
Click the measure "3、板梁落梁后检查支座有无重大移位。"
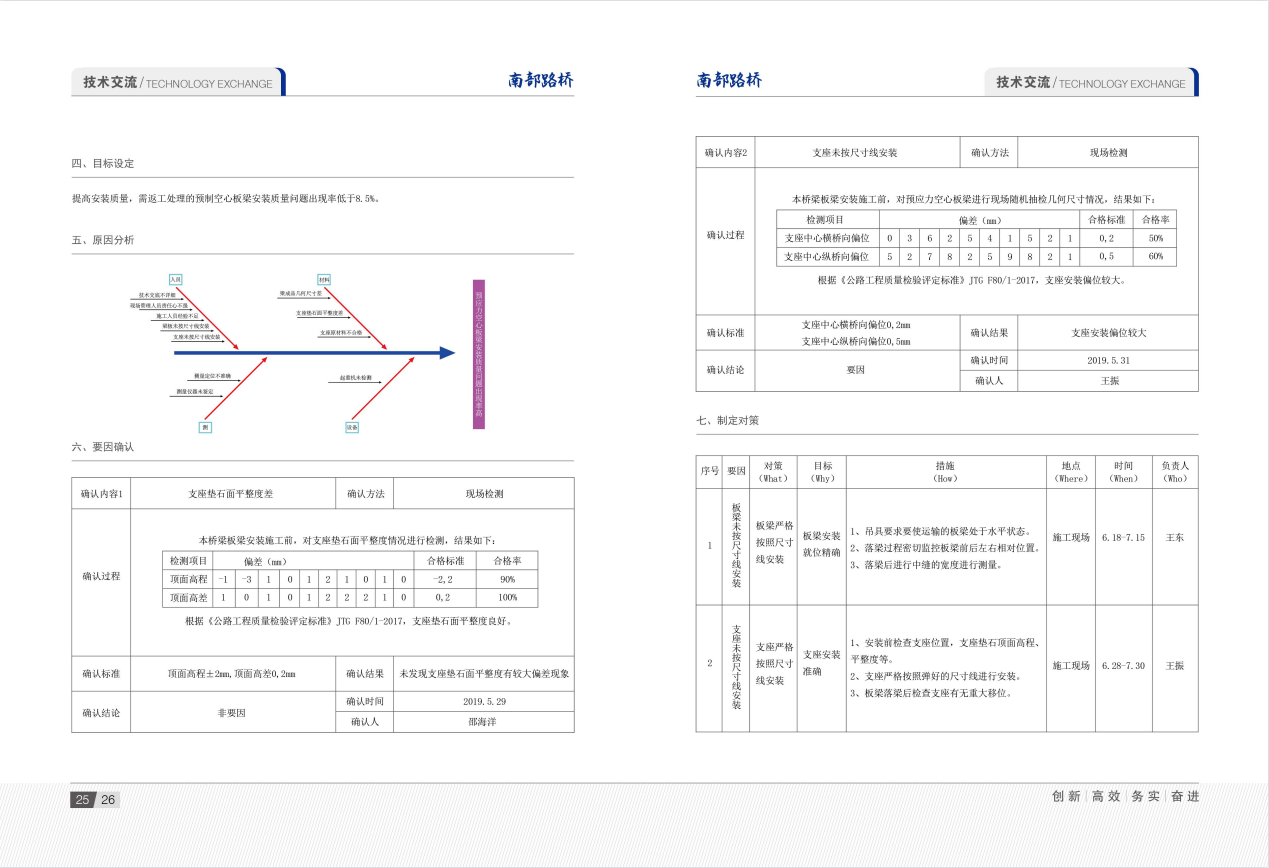tap(931, 693)
